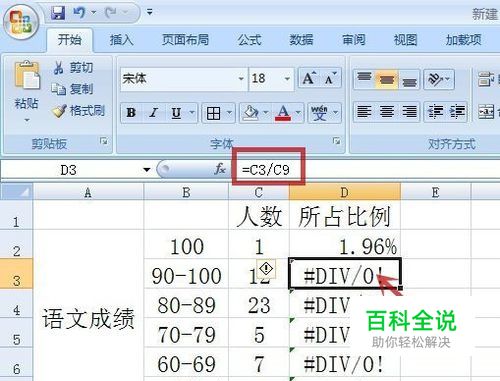Select column B header

click(x=186, y=192)
